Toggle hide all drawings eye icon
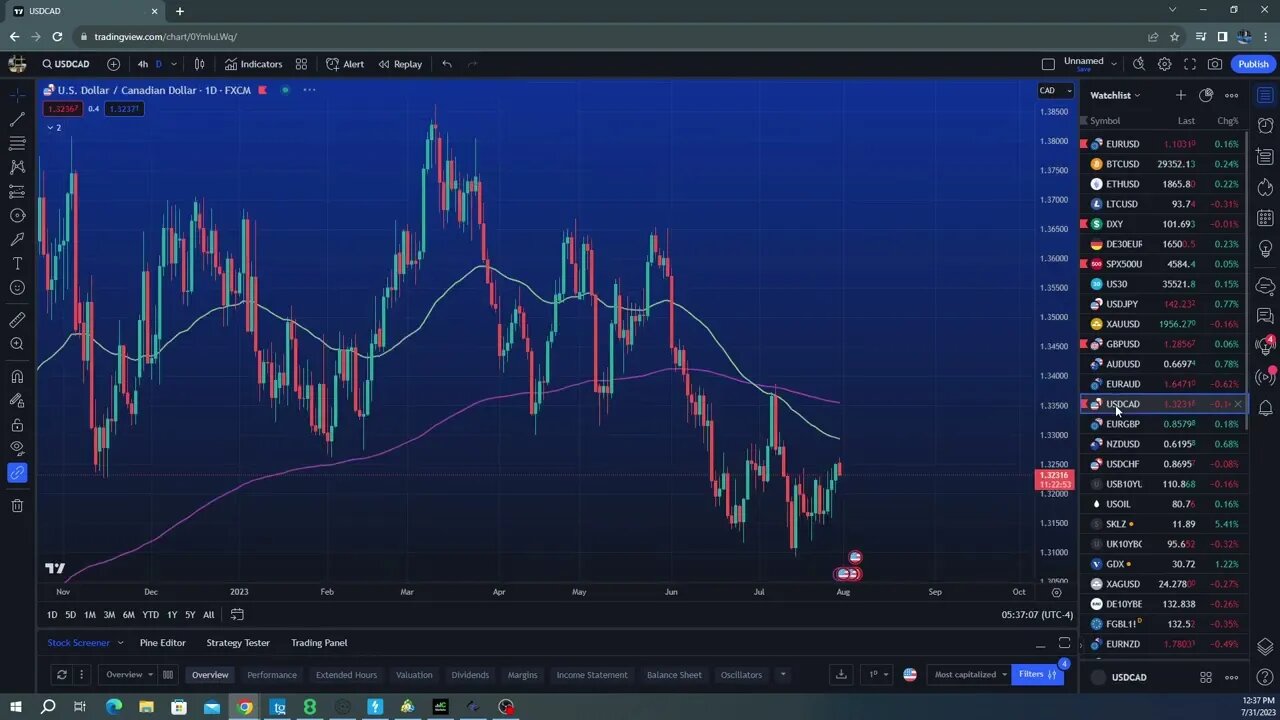The height and width of the screenshot is (720, 1280). coord(17,448)
